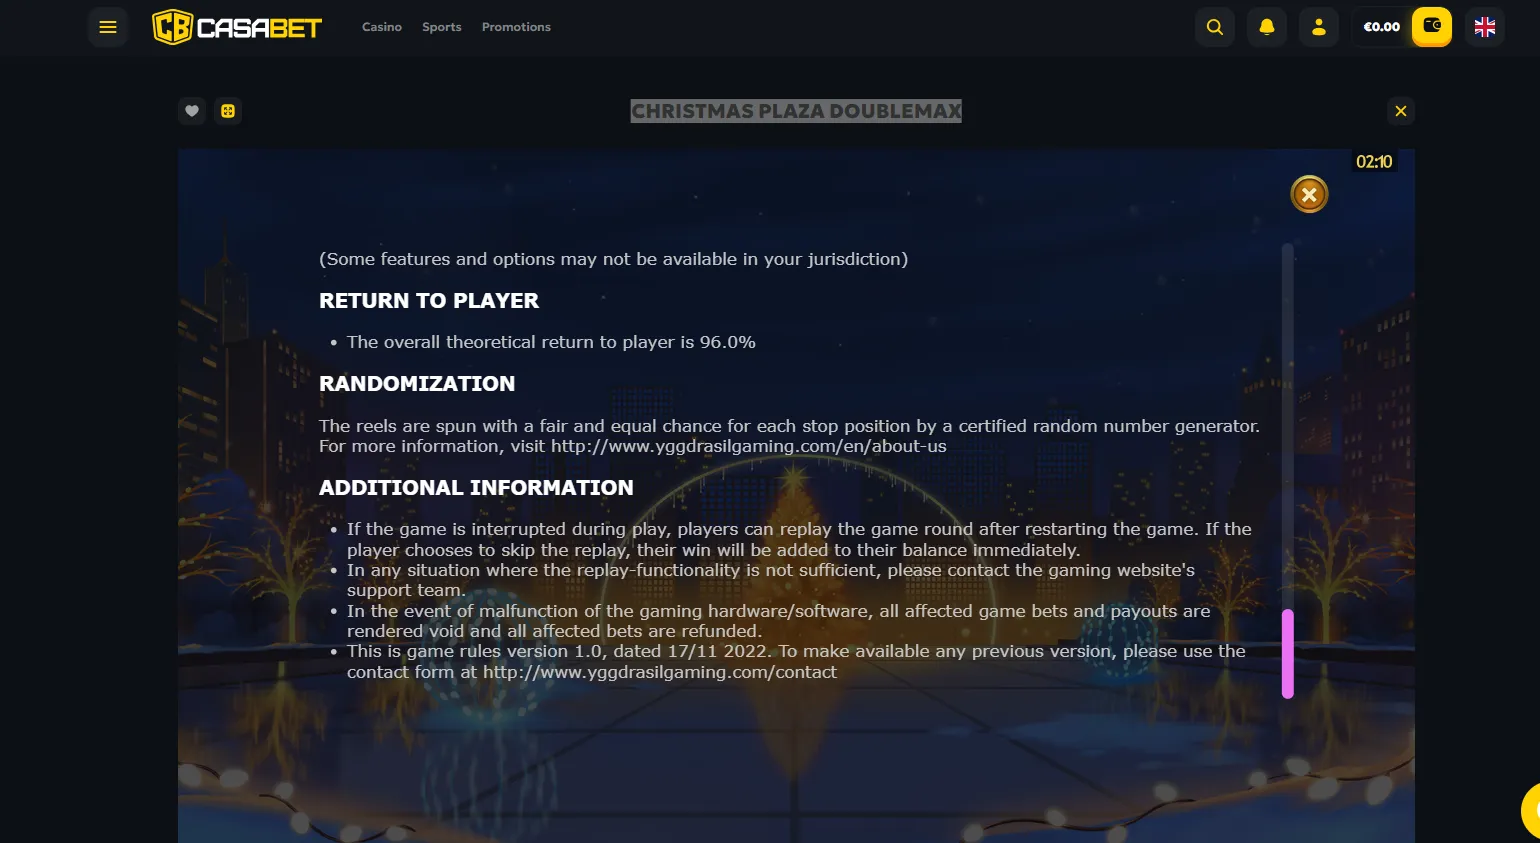This screenshot has height=843, width=1540.
Task: Close the game with top-right X
Action: click(1401, 111)
